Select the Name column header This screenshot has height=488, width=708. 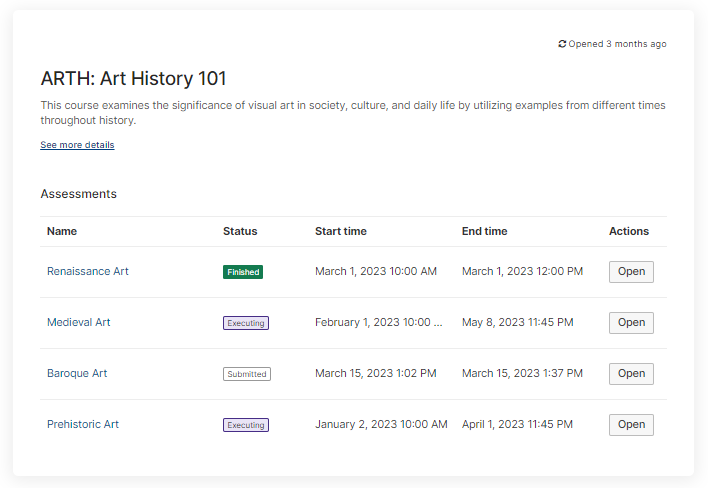[x=62, y=231]
